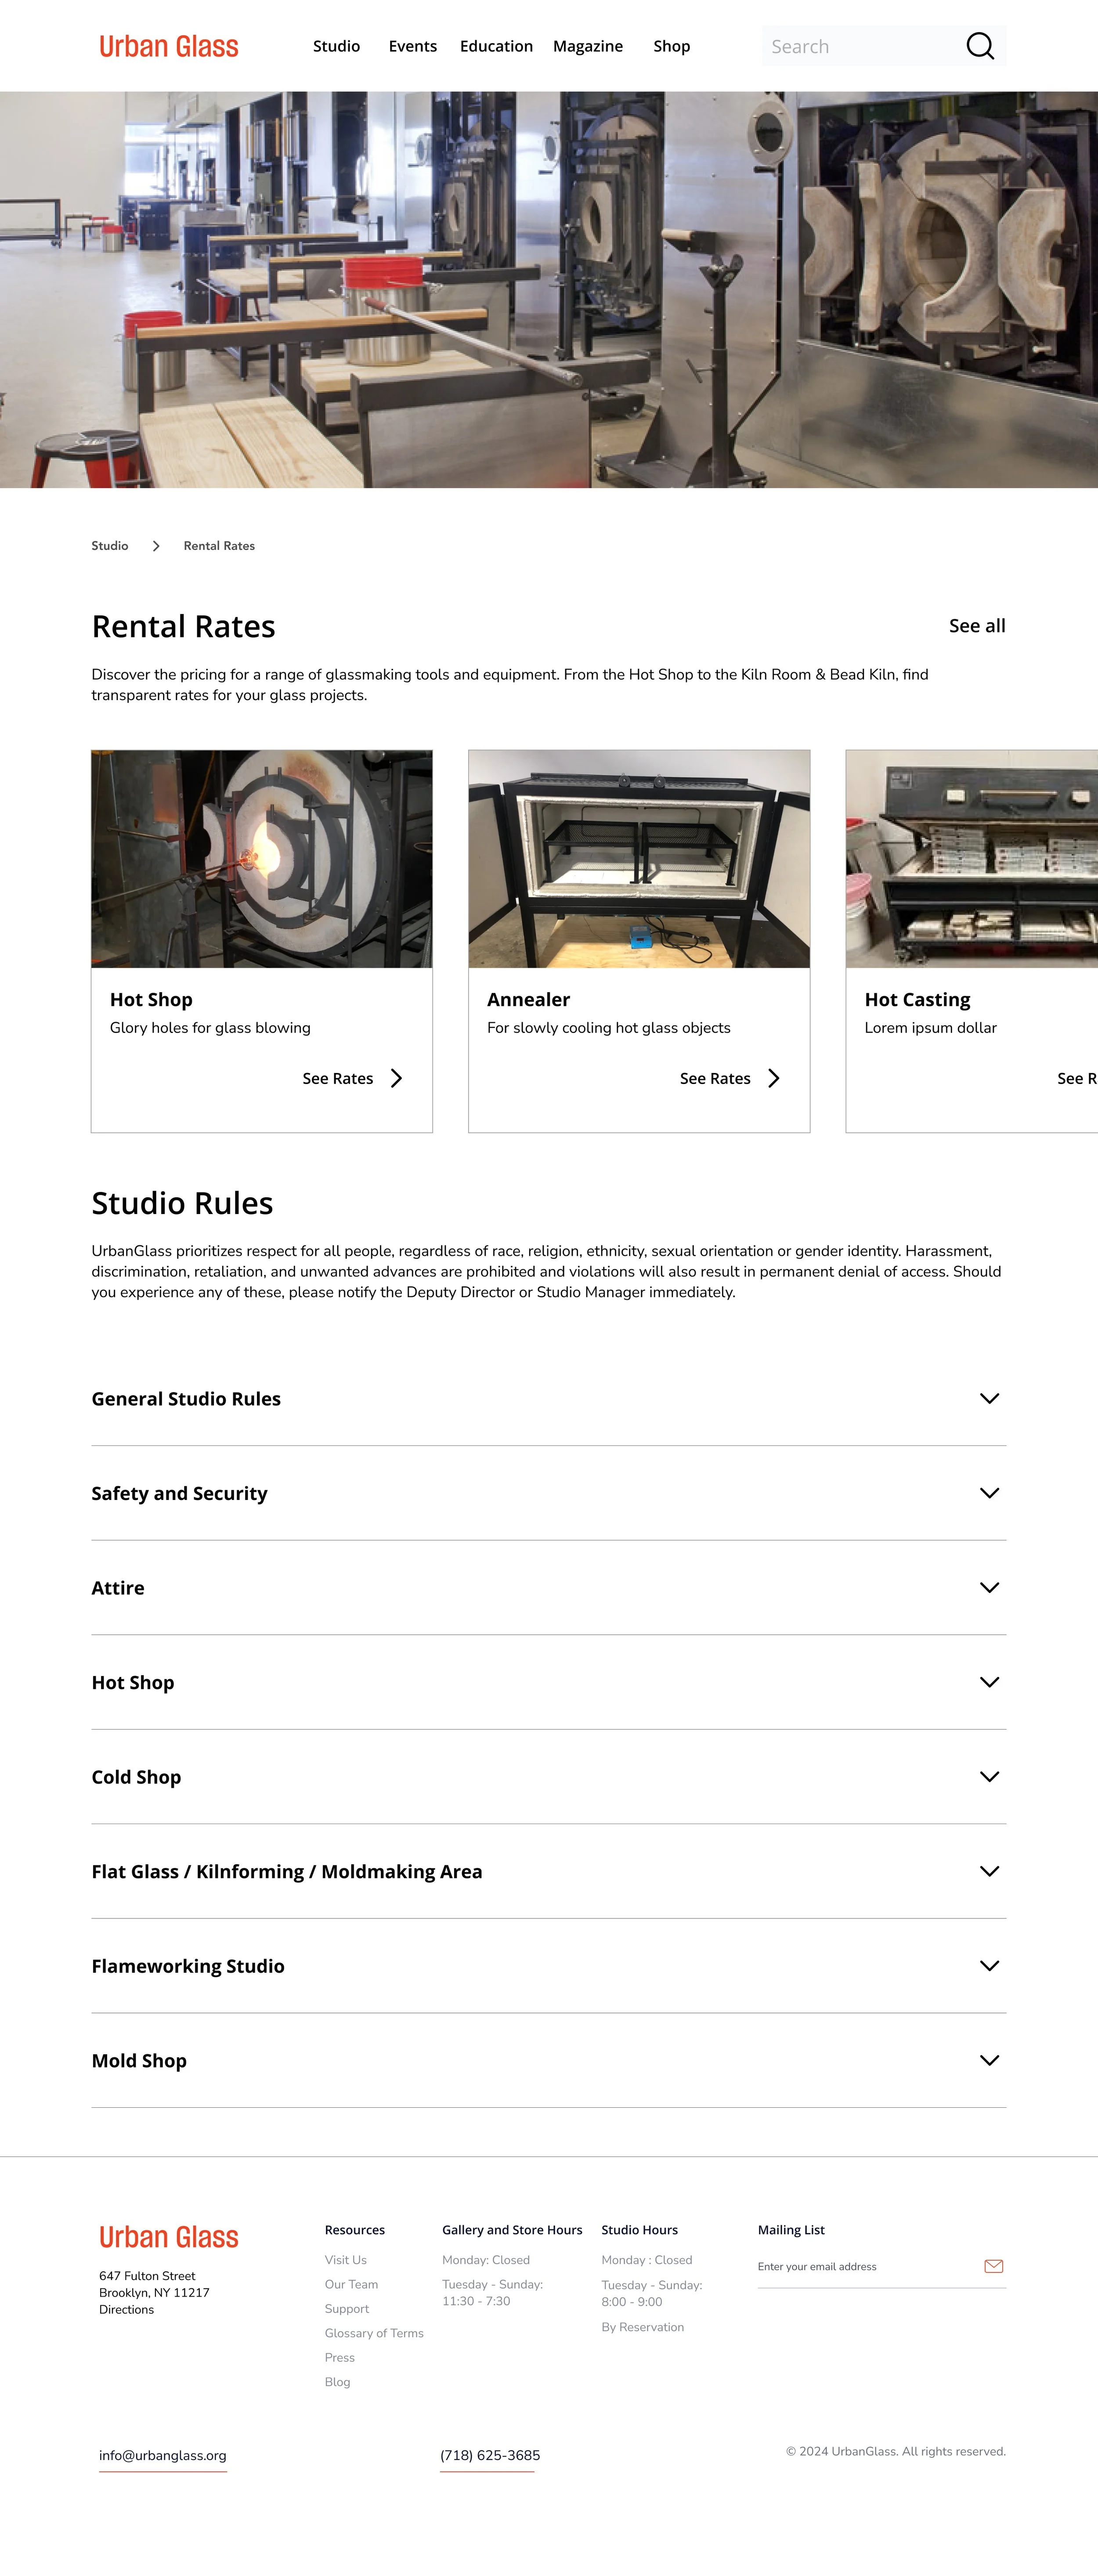Click the info@urbanglass.org email link
Image resolution: width=1098 pixels, height=2576 pixels.
pyautogui.click(x=162, y=2455)
